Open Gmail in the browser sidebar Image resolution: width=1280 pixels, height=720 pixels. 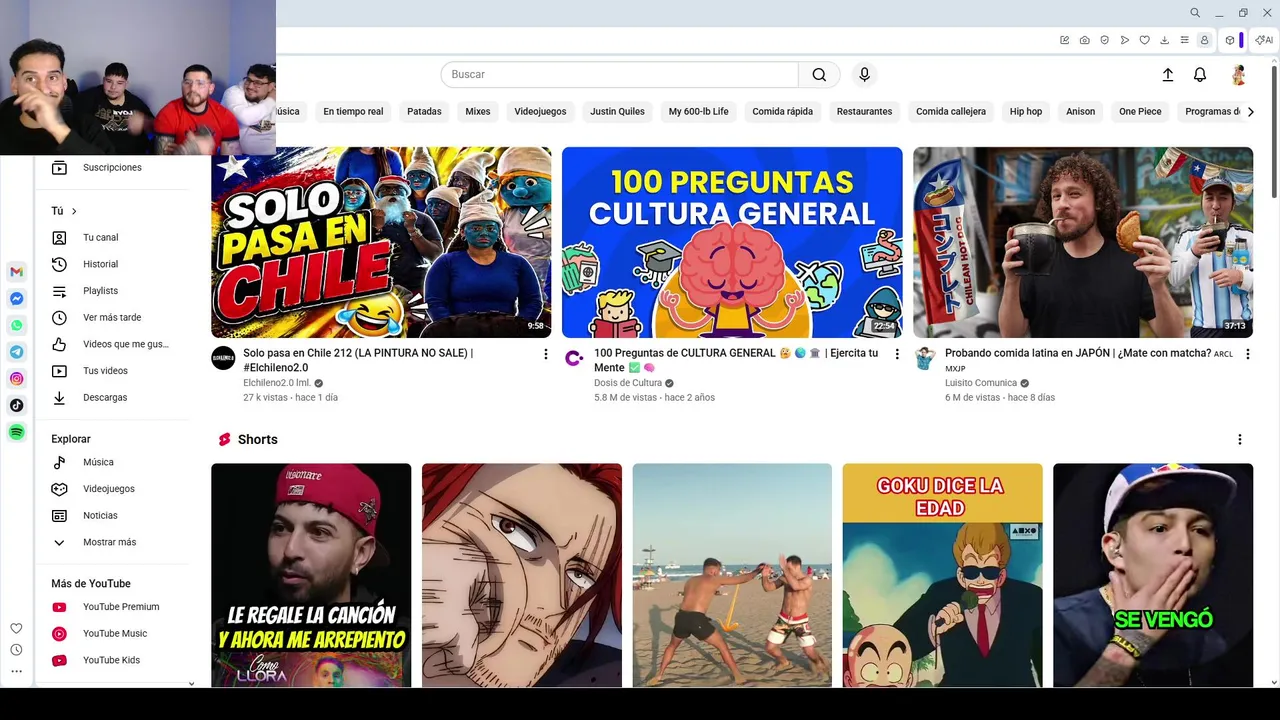[x=16, y=272]
